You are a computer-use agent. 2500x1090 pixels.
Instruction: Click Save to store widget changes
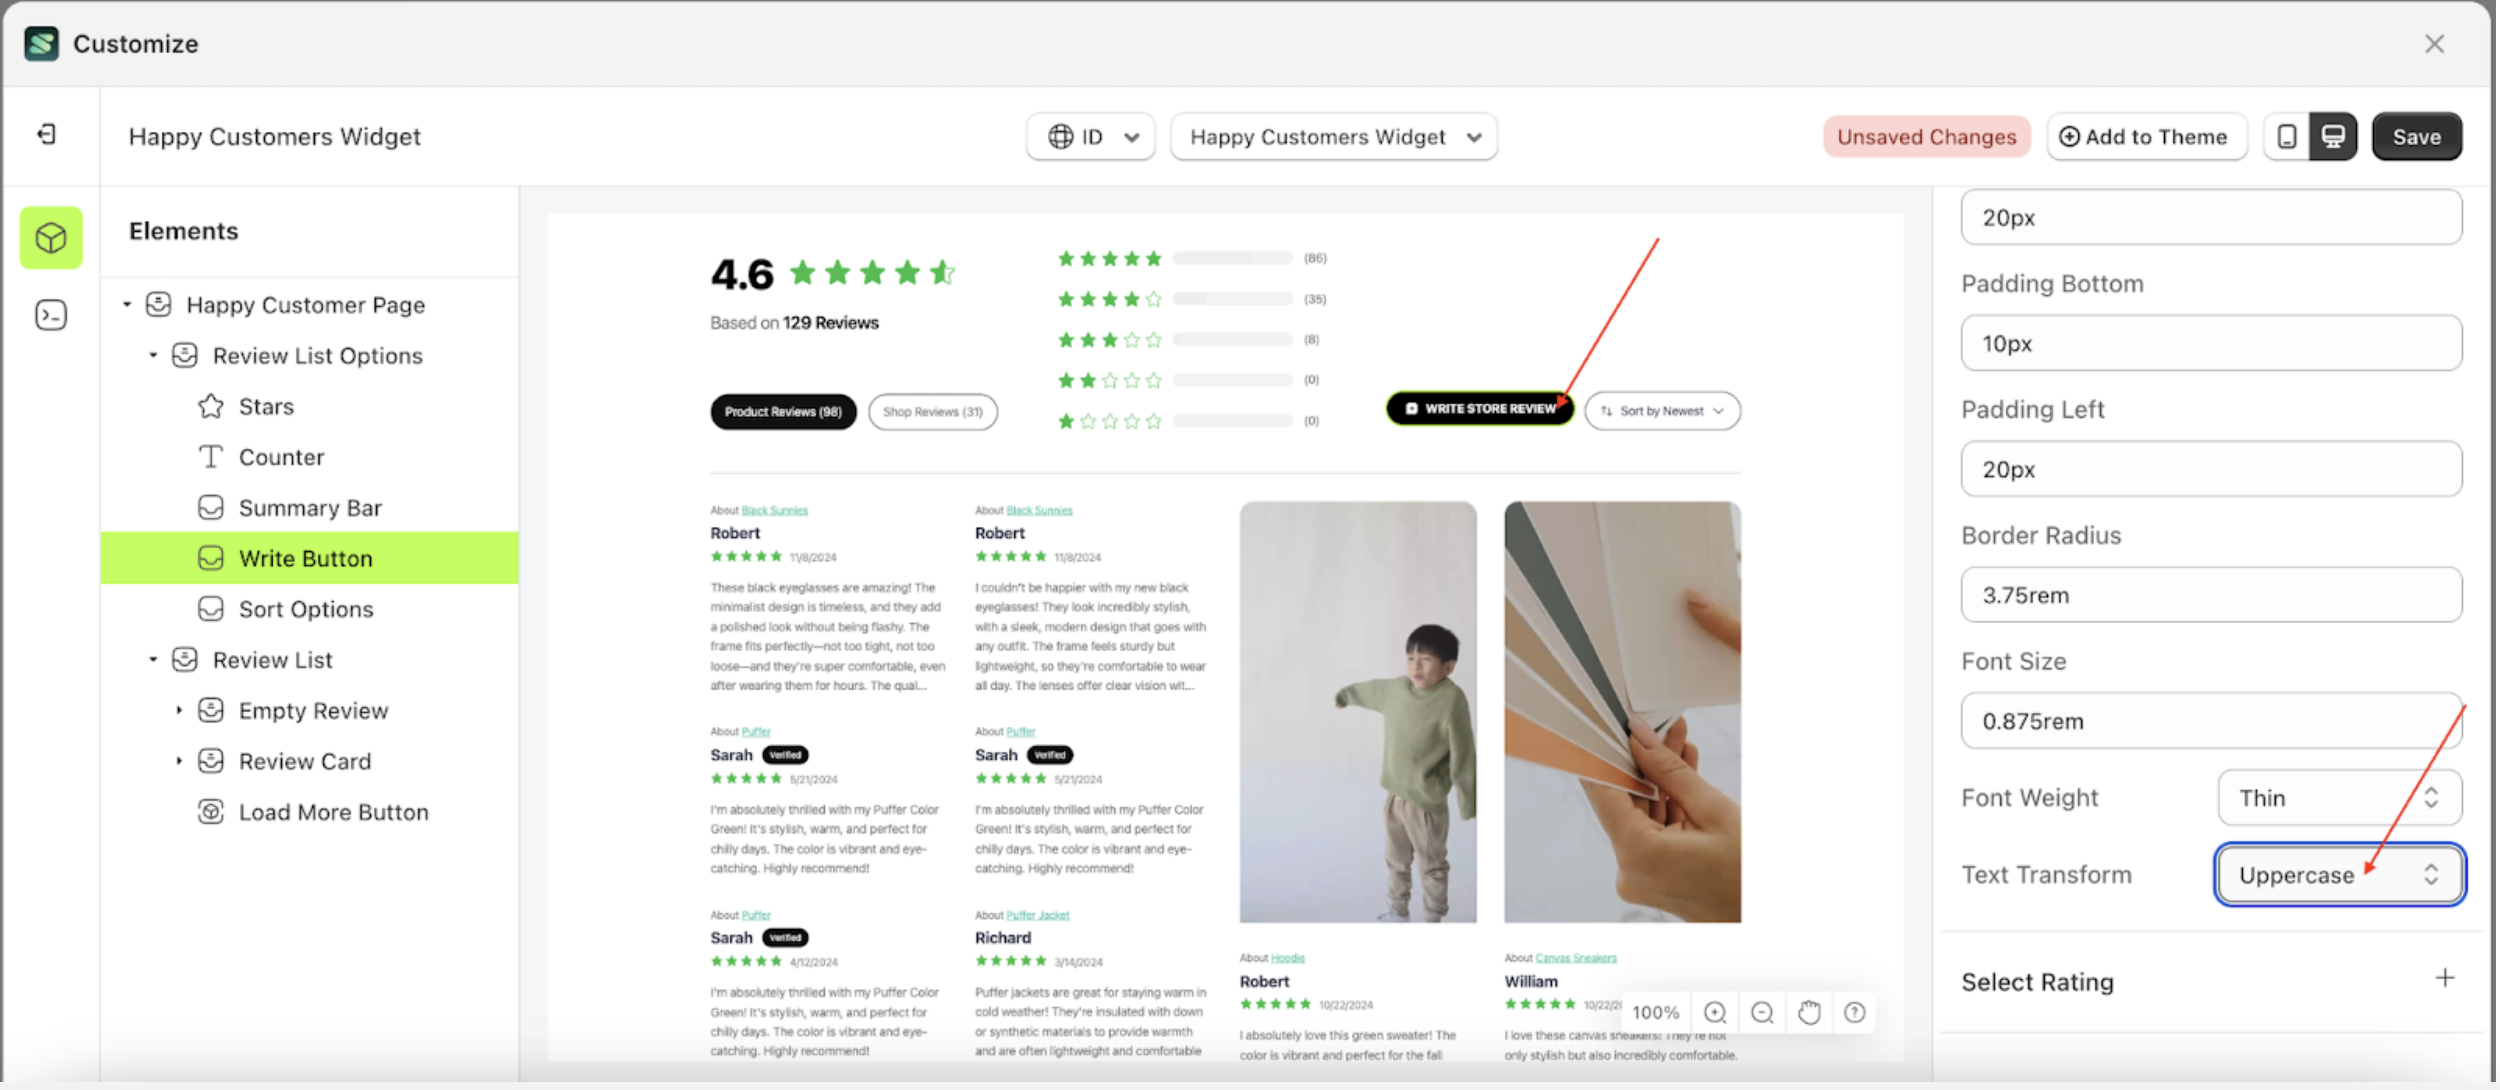(x=2417, y=136)
